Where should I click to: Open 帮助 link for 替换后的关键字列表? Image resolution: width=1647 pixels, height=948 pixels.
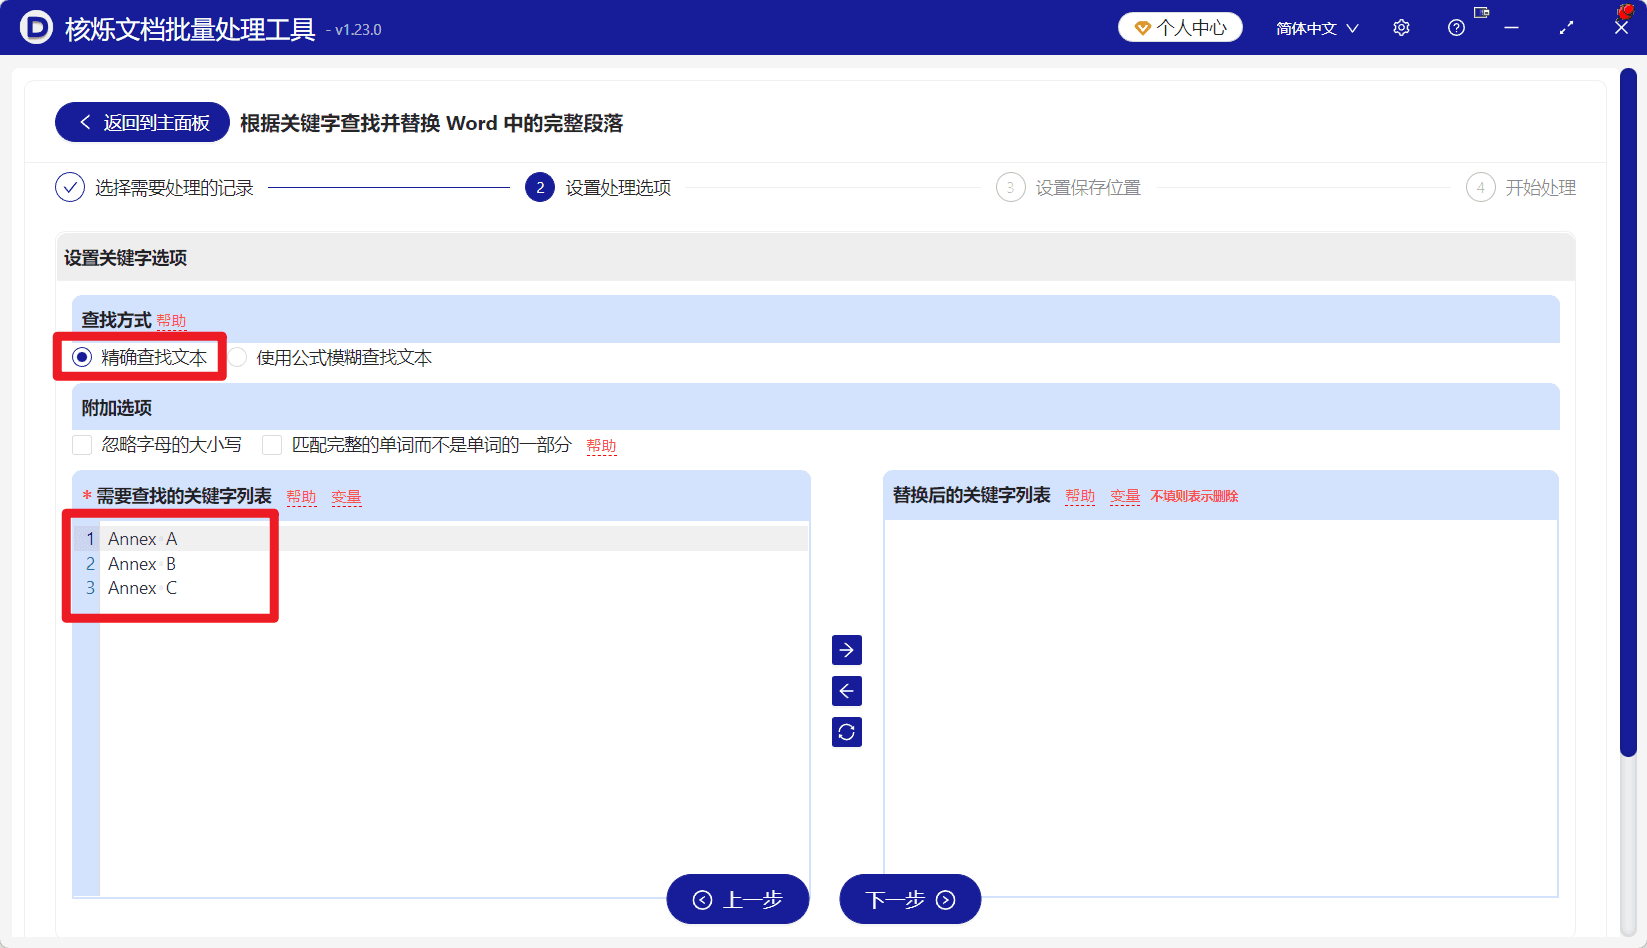point(1080,496)
